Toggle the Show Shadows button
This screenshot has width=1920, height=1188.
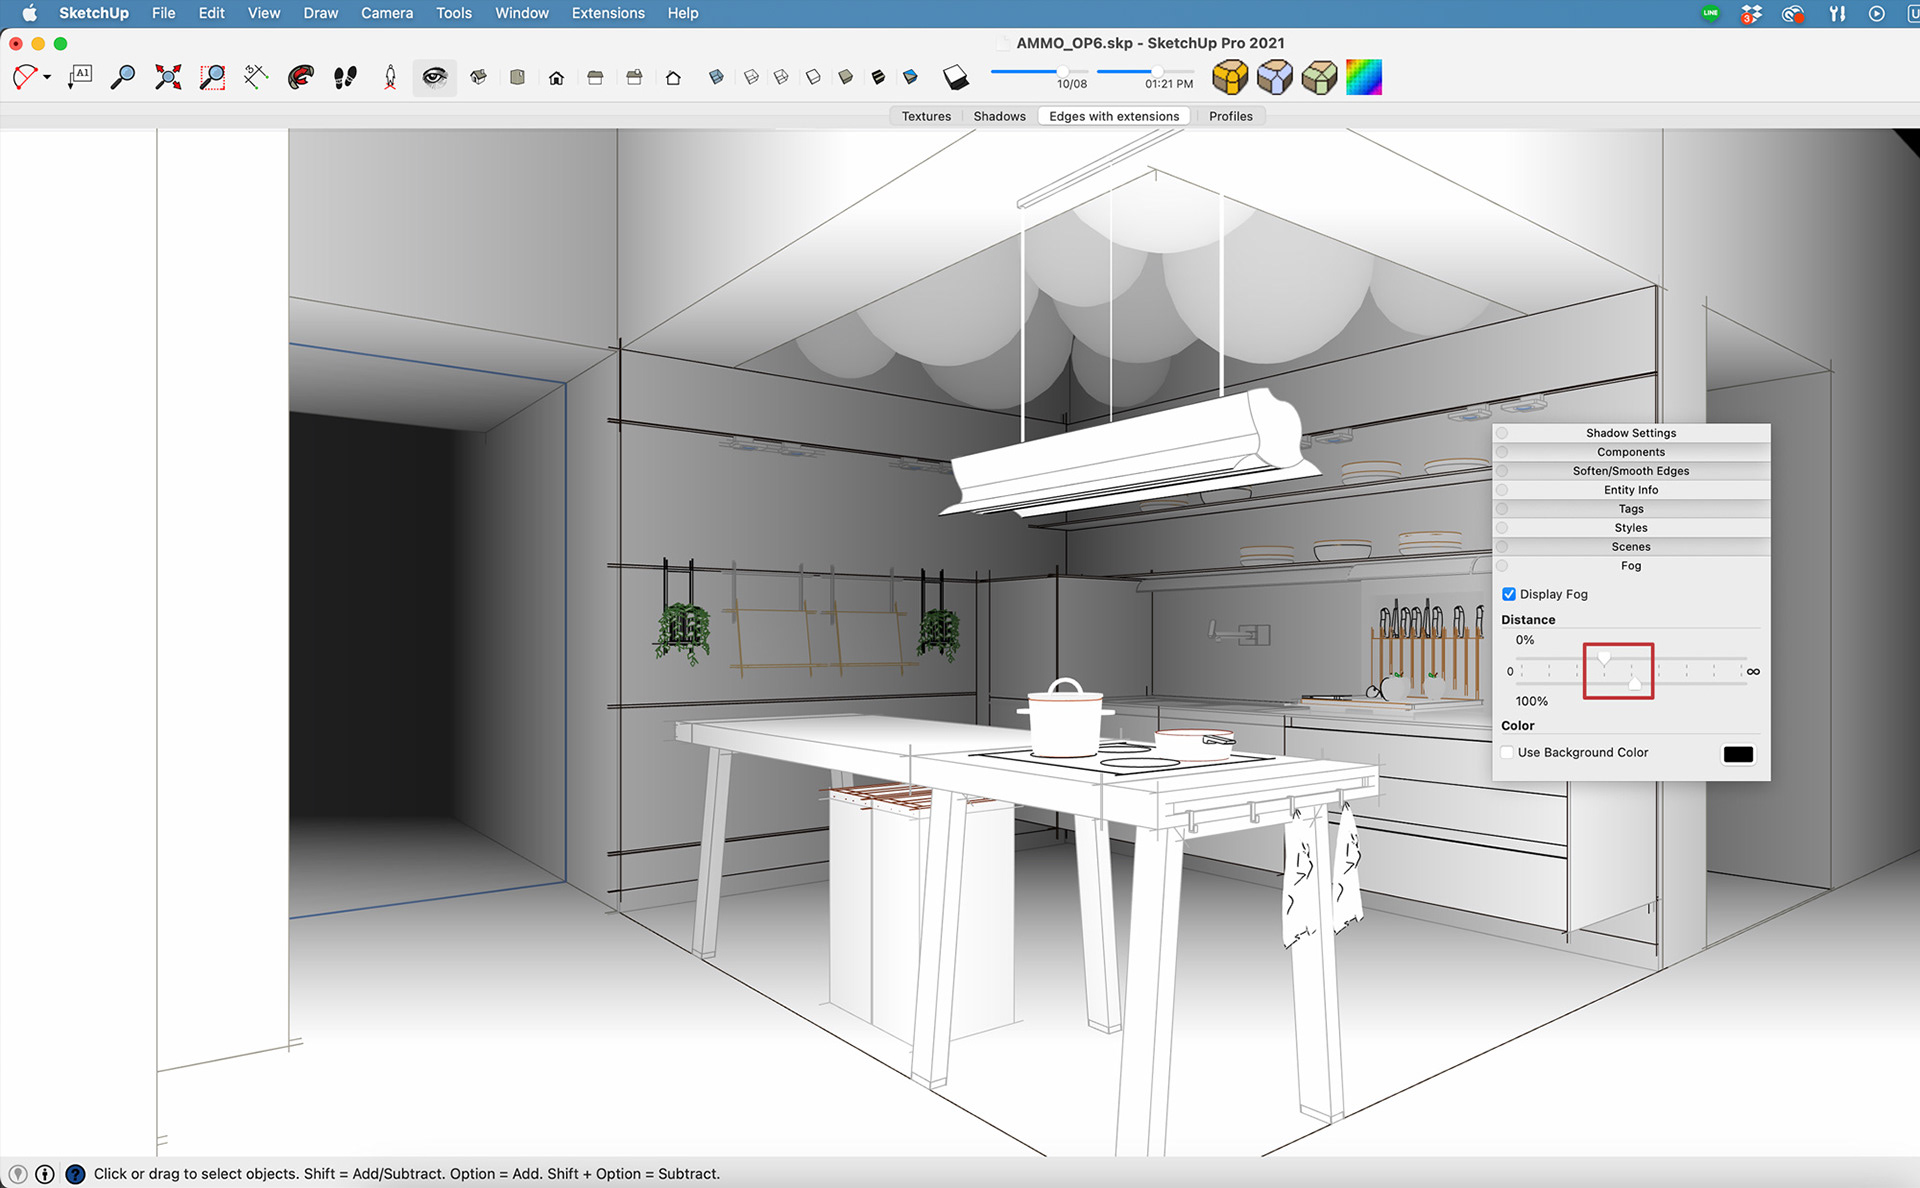(956, 77)
